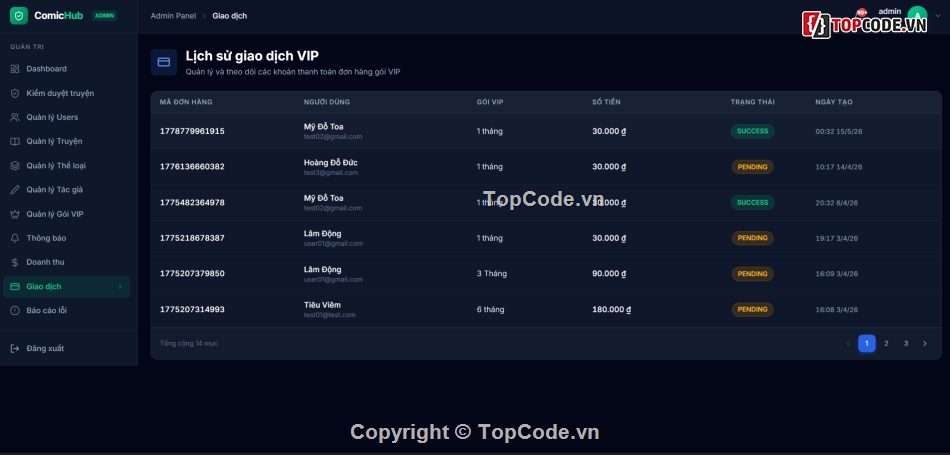Click SUCCESS badge for order 1778779961915

[x=752, y=131]
